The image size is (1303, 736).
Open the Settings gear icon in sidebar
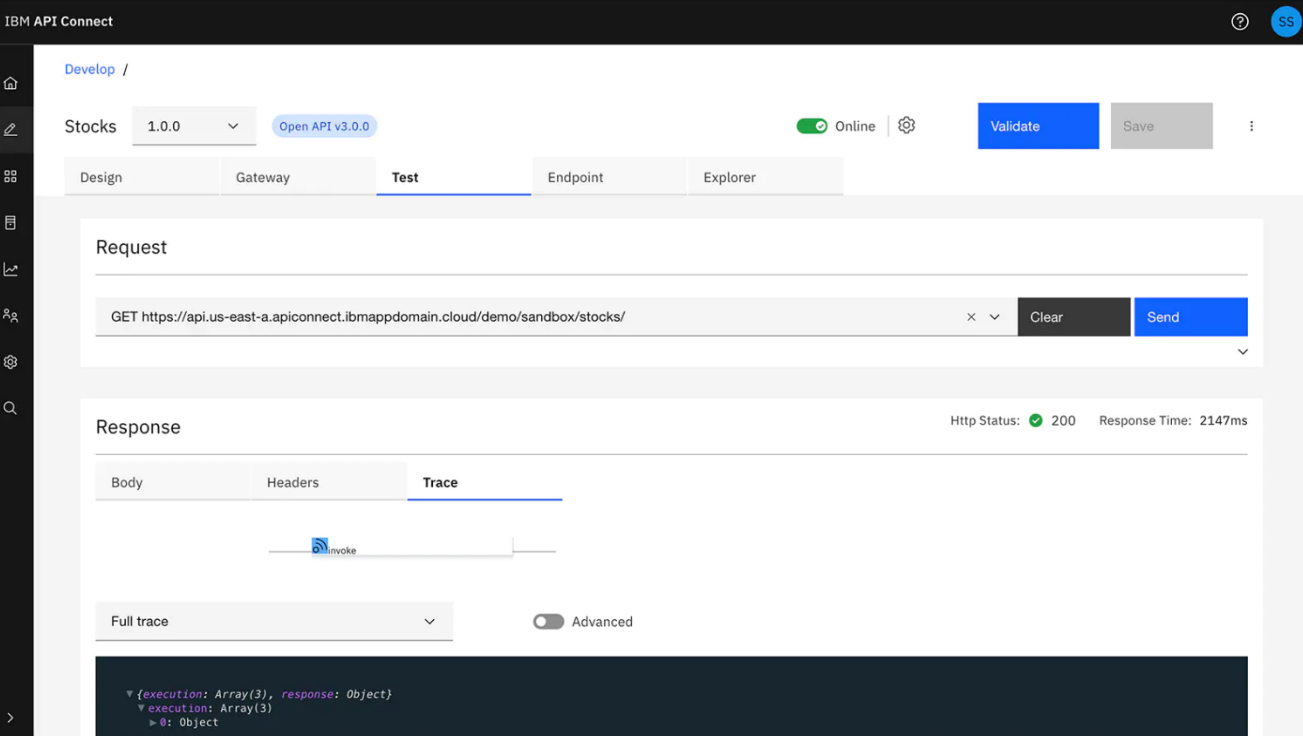11,362
